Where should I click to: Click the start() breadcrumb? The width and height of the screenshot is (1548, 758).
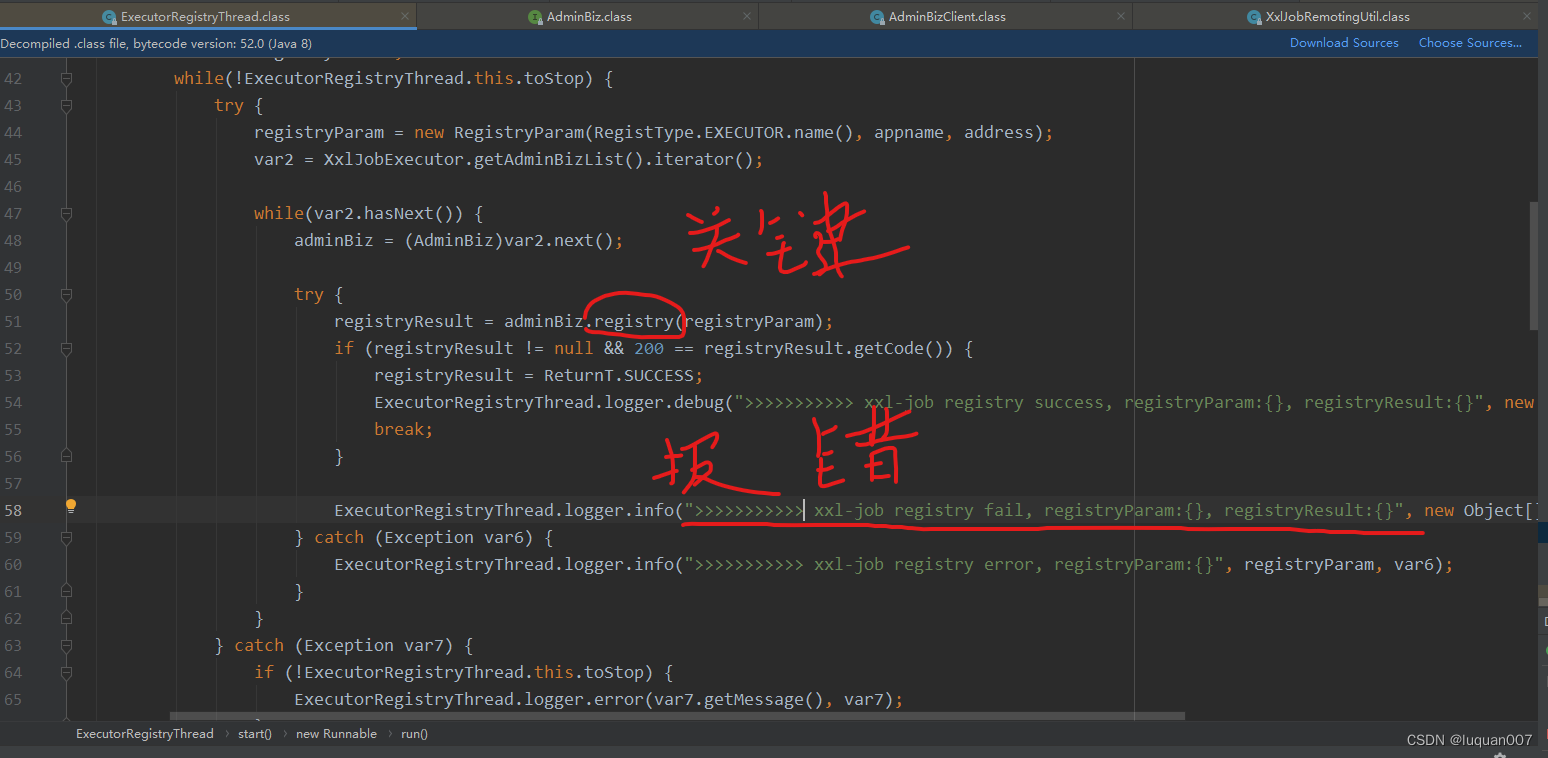coord(254,734)
